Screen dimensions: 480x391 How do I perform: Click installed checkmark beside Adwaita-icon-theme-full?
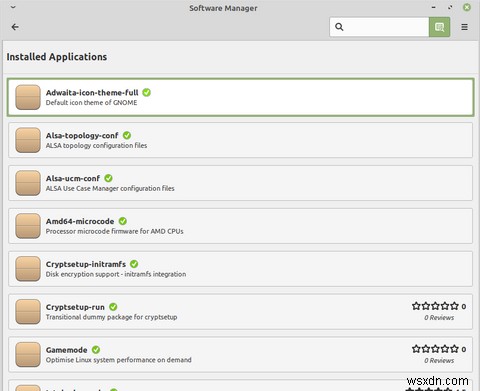pos(146,92)
